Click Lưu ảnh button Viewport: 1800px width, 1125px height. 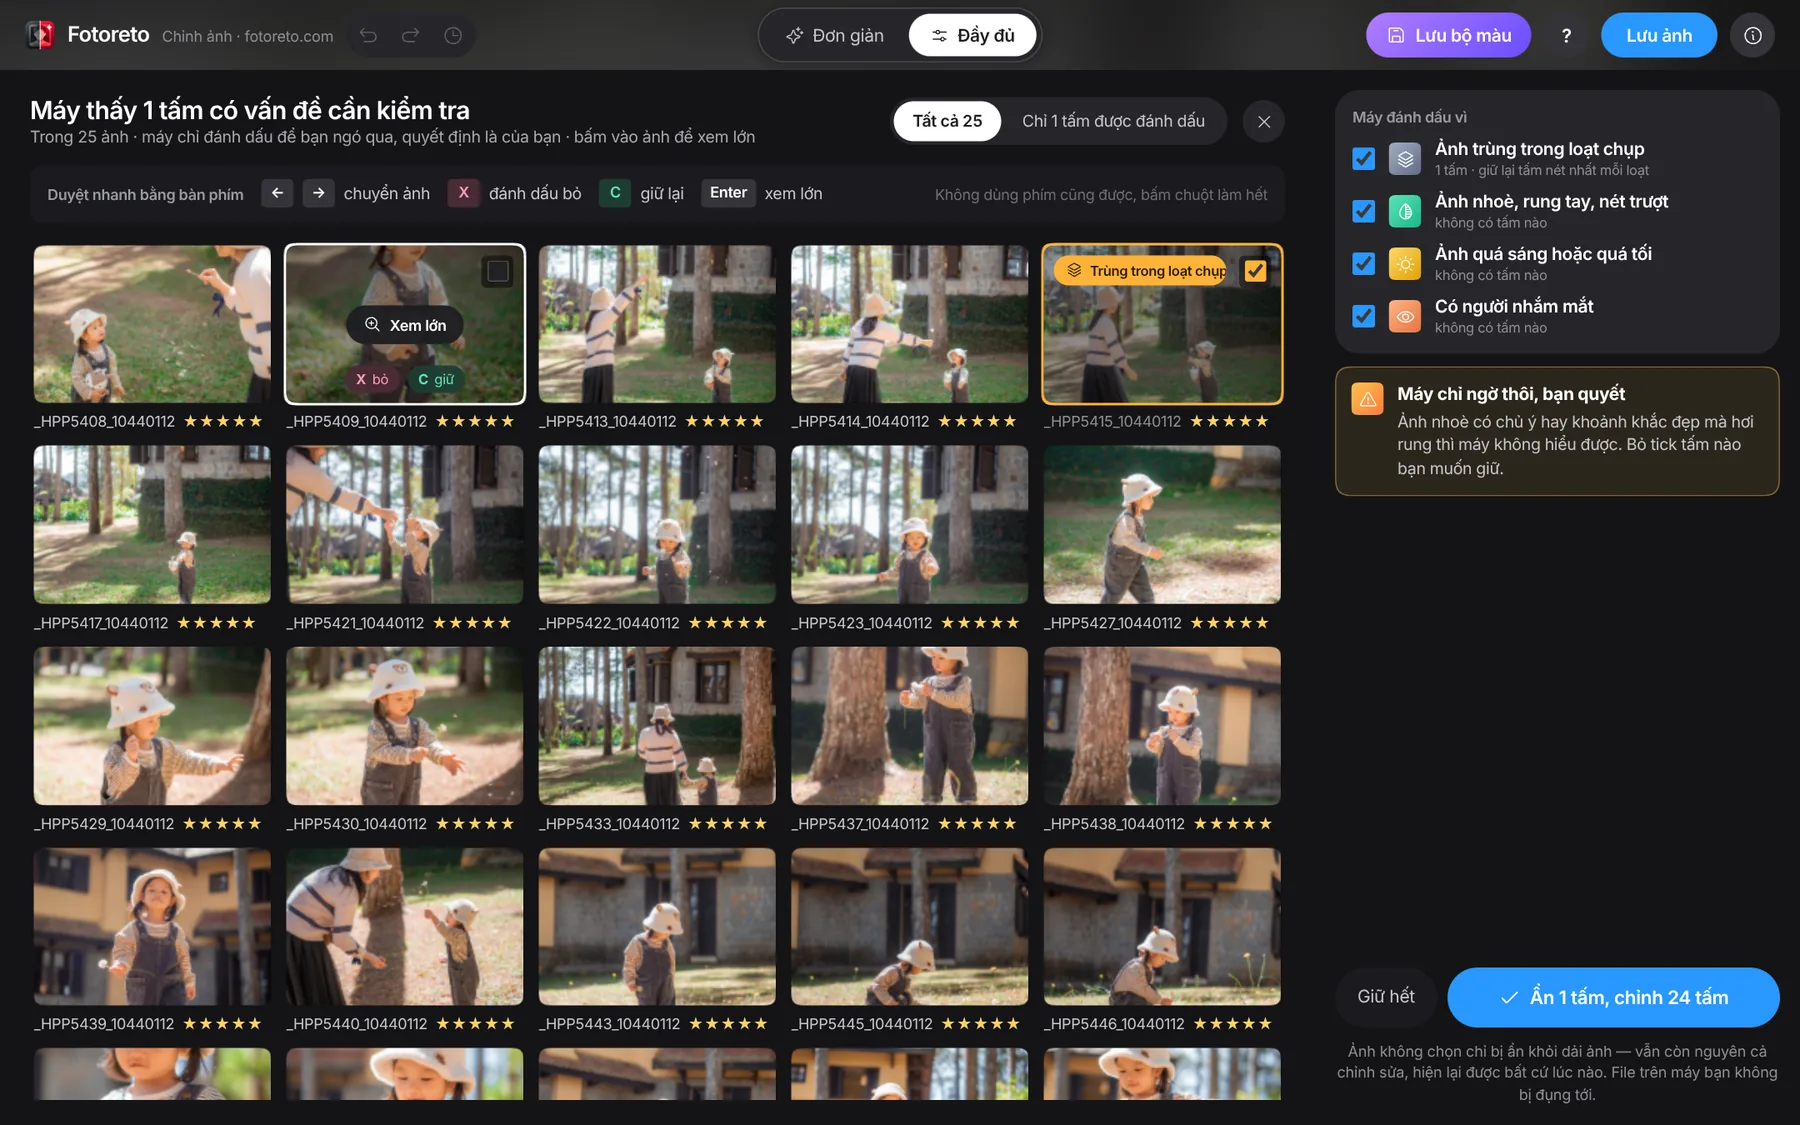[x=1659, y=36]
